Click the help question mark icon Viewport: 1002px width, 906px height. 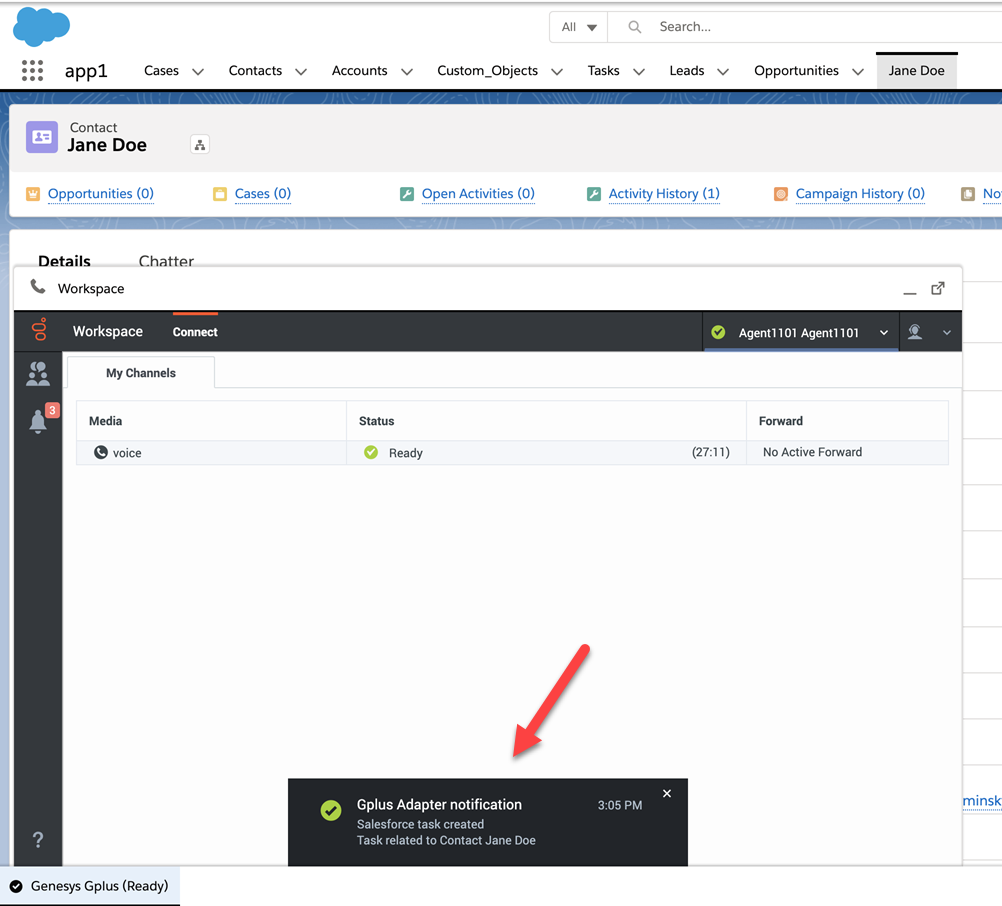click(38, 840)
